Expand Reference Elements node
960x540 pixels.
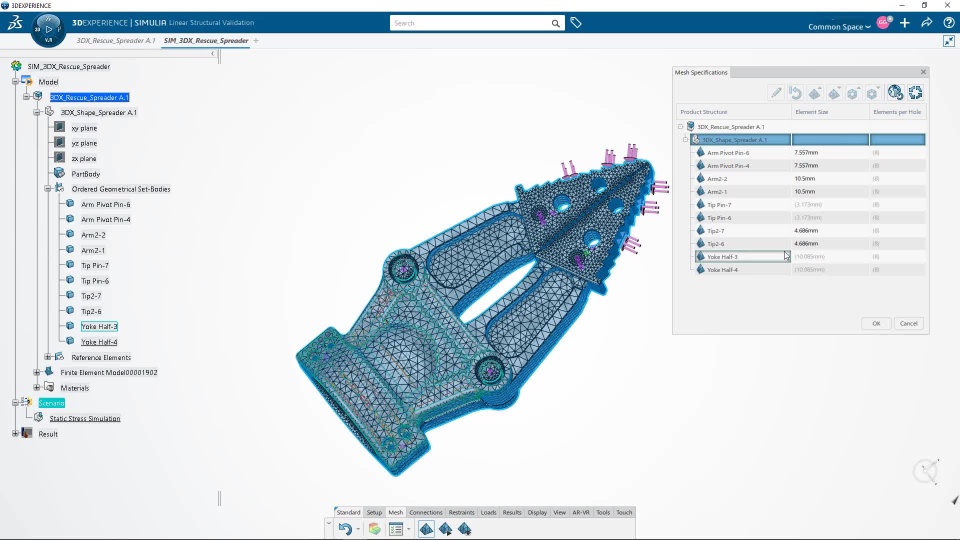pyautogui.click(x=48, y=357)
